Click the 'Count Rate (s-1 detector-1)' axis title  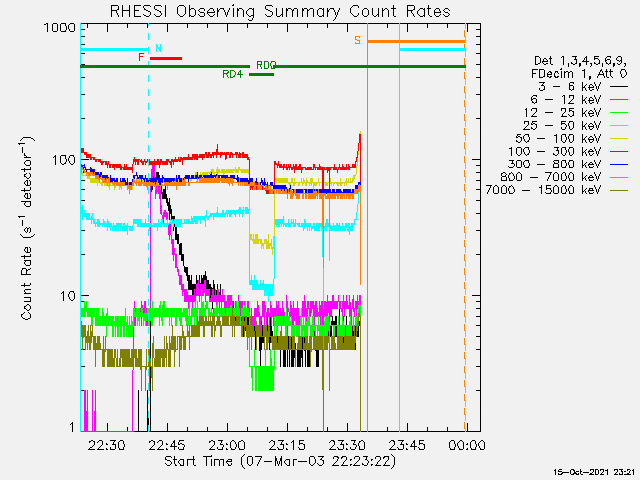pyautogui.click(x=27, y=229)
